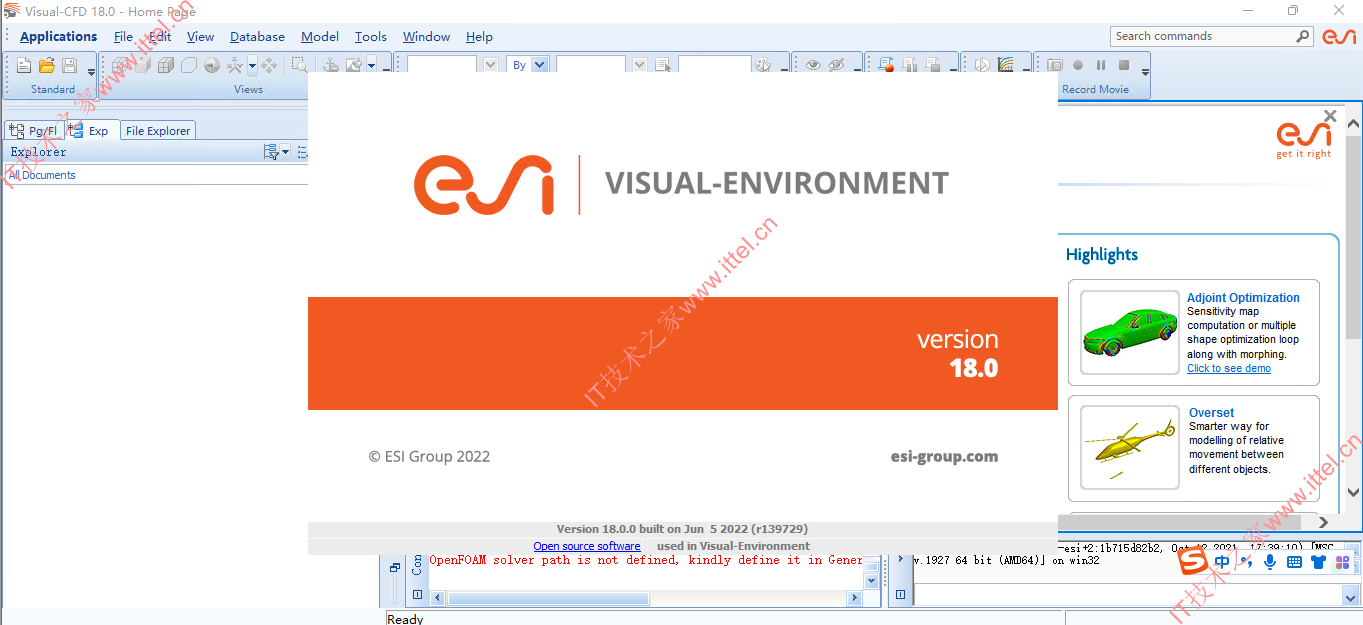
Task: Start recording with the record circle button
Action: (1078, 65)
